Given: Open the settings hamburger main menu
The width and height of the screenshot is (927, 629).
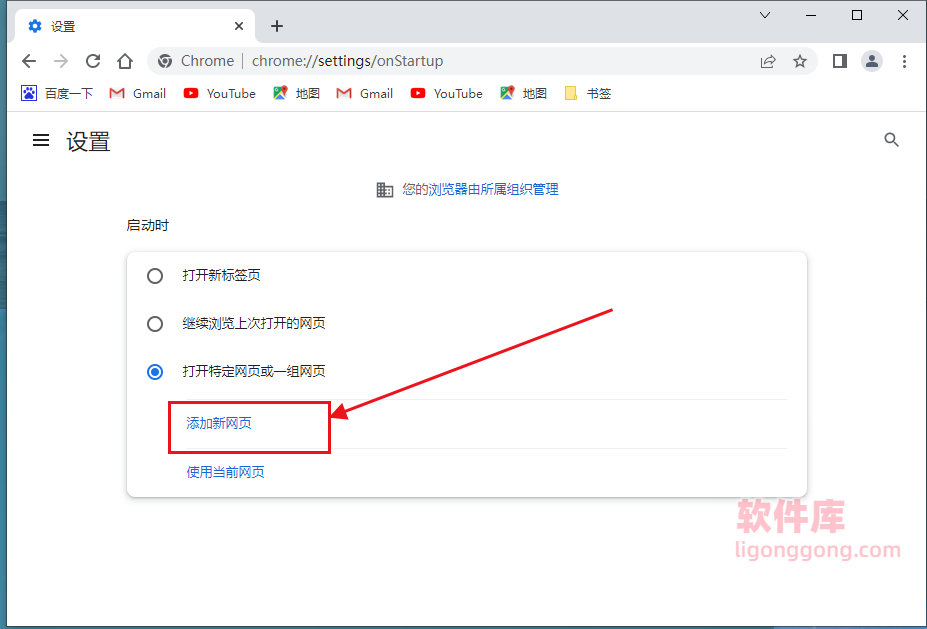Looking at the screenshot, I should [x=41, y=141].
